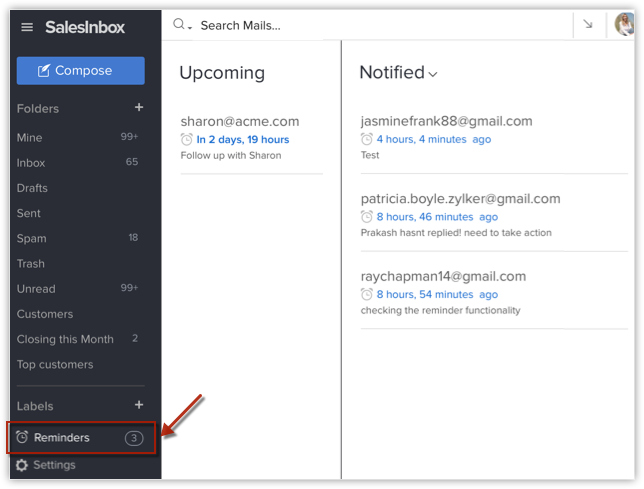Screen dimensions: 644x489
Task: Open raychapman14@gmail.com reminder entry
Action: coord(443,277)
